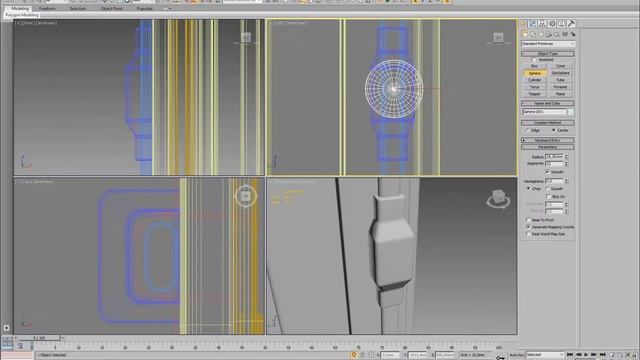The image size is (640, 360).
Task: Click the Box primitive button
Action: (x=534, y=66)
